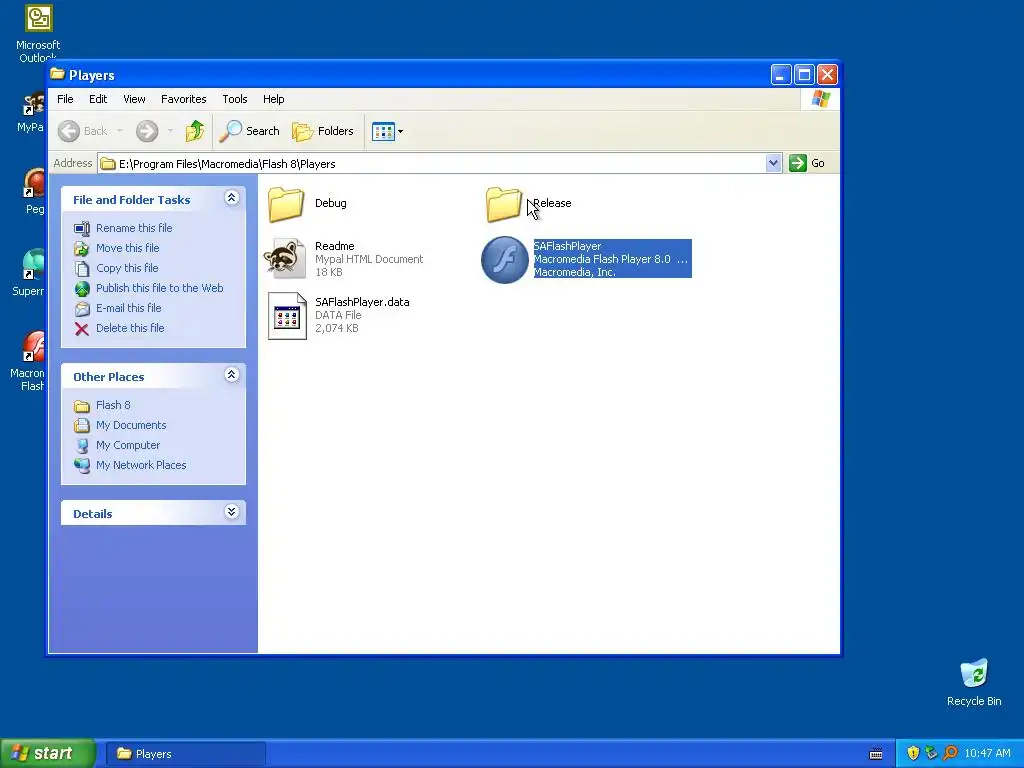Open Search from the toolbar
The image size is (1024, 768).
coord(249,131)
